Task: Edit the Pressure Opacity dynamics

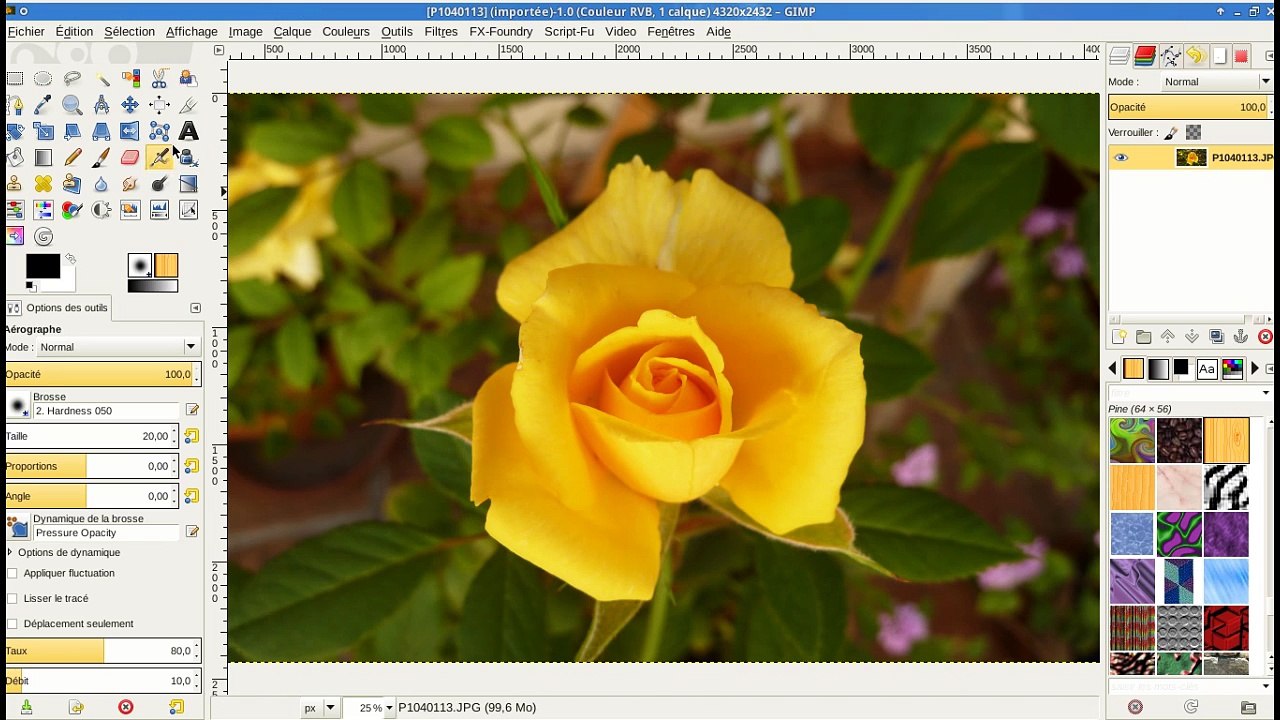Action: click(192, 533)
